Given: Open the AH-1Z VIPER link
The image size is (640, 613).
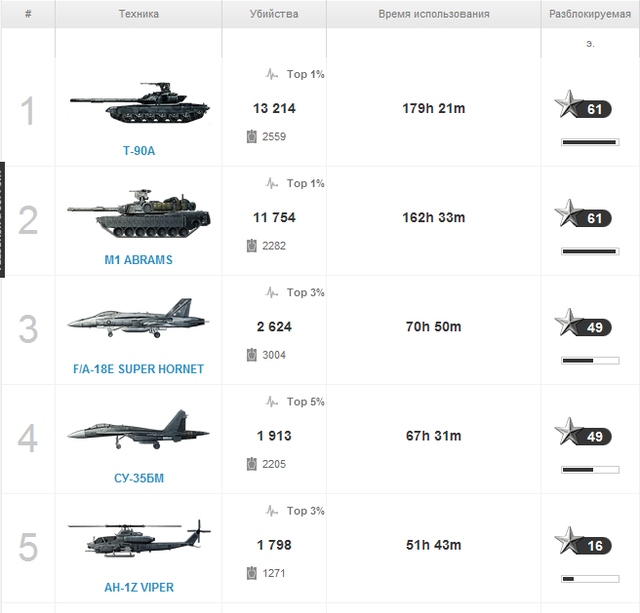Looking at the screenshot, I should coord(139,587).
